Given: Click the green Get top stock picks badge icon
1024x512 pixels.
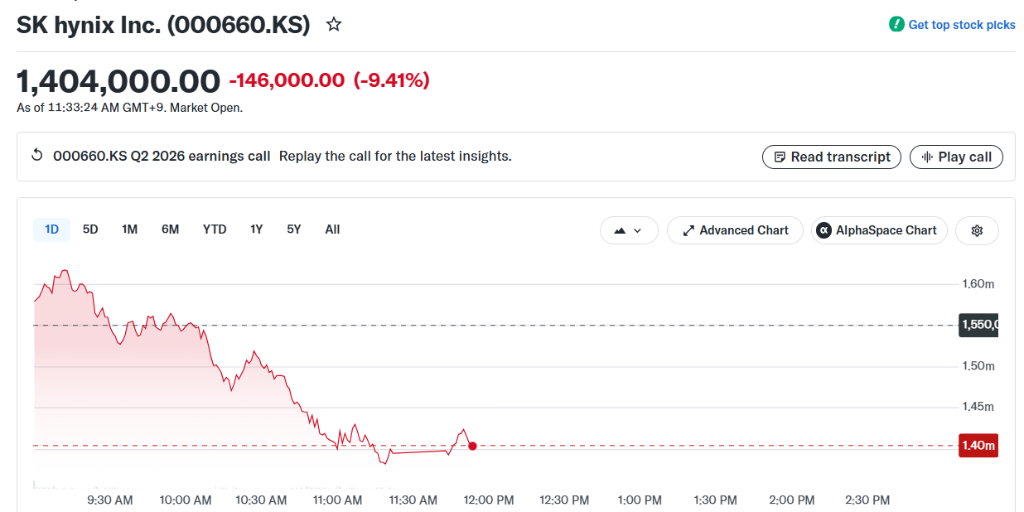Looking at the screenshot, I should [x=897, y=25].
